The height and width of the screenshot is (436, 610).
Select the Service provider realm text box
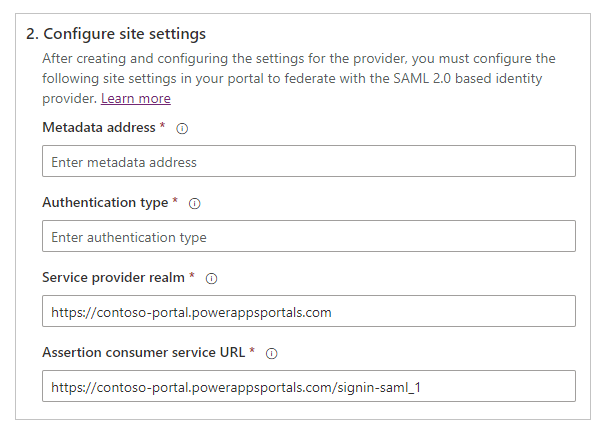pyautogui.click(x=308, y=312)
